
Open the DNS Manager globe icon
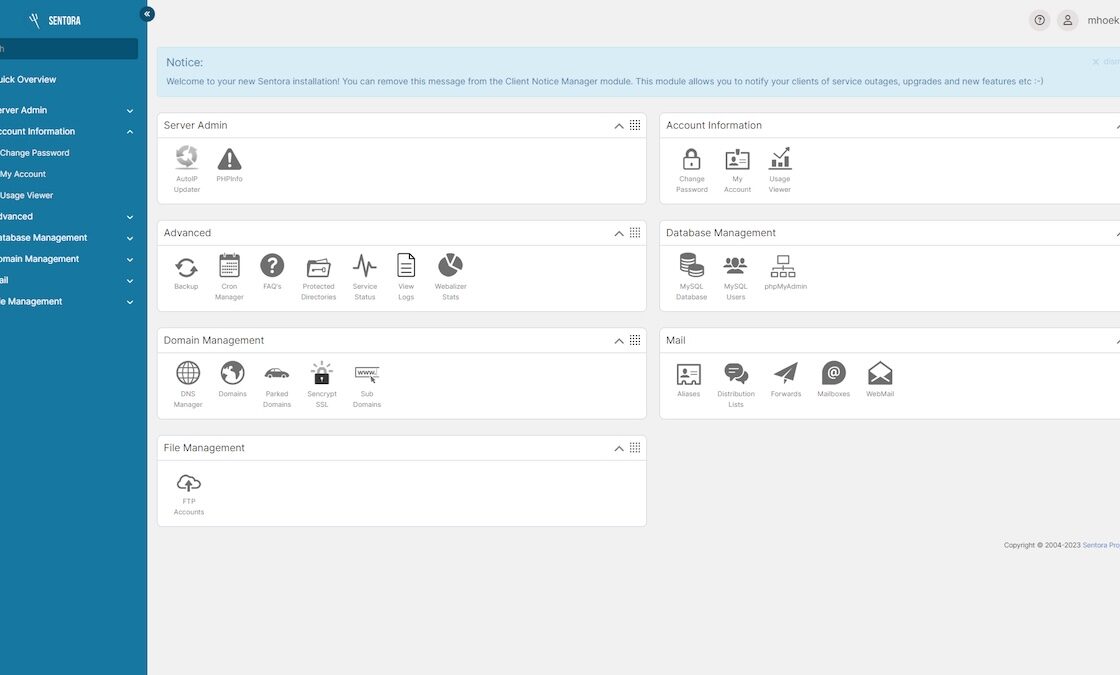pyautogui.click(x=188, y=373)
